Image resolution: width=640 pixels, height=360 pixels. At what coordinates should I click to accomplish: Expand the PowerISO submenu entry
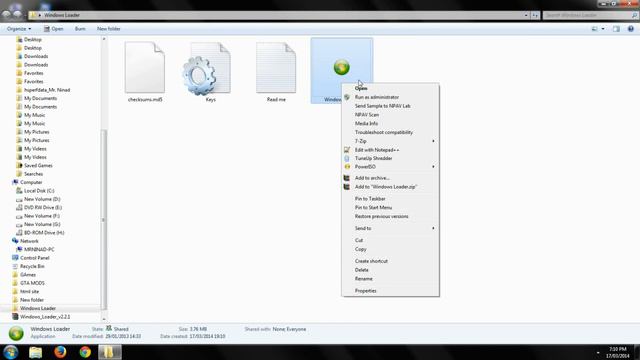pos(390,167)
